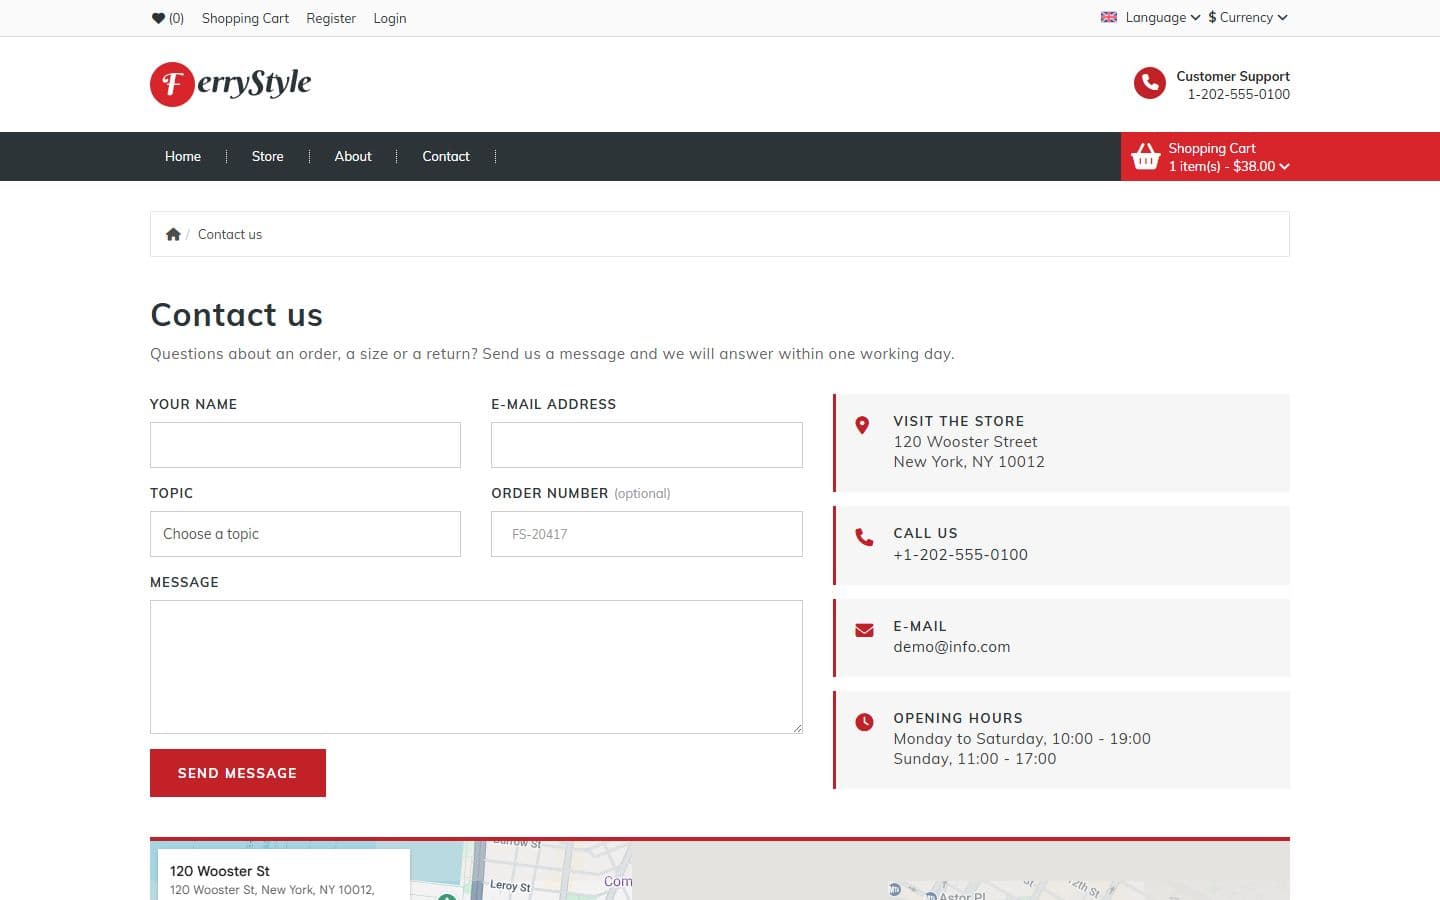The image size is (1440, 900).
Task: Click the red customer support phone icon
Action: pos(1149,83)
